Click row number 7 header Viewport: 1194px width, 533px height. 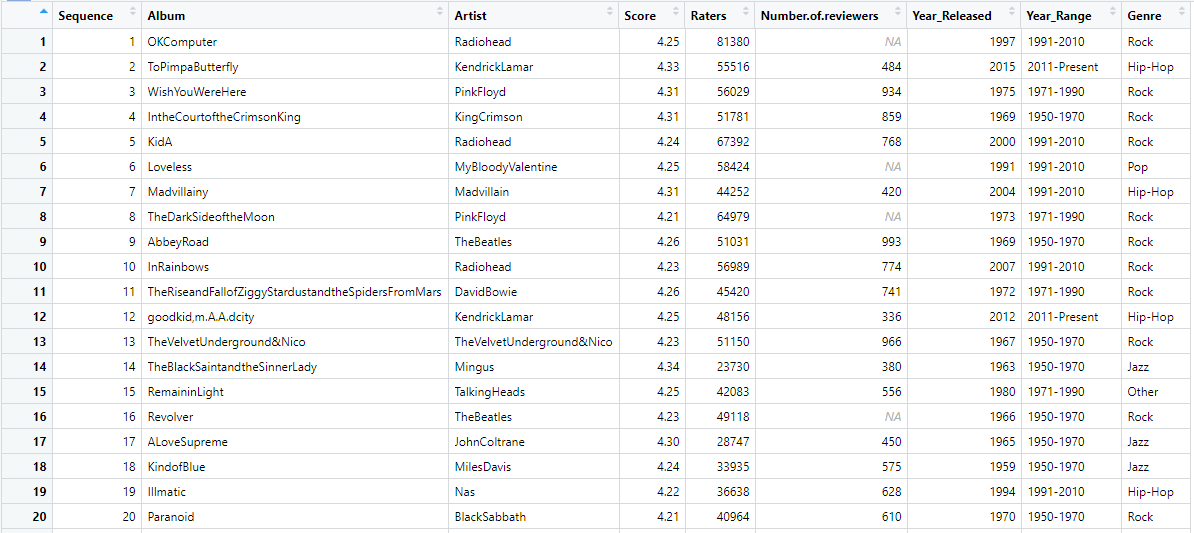[x=27, y=192]
